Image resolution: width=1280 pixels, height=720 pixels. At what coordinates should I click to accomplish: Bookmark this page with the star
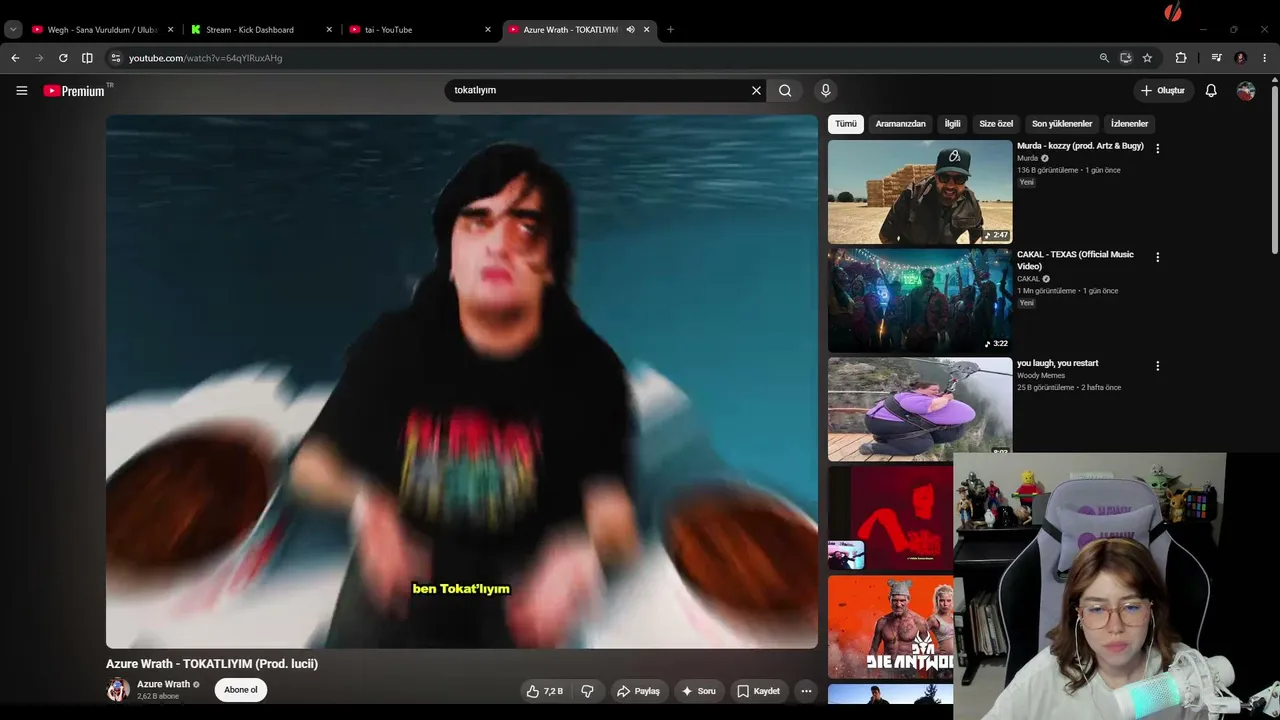click(1147, 58)
